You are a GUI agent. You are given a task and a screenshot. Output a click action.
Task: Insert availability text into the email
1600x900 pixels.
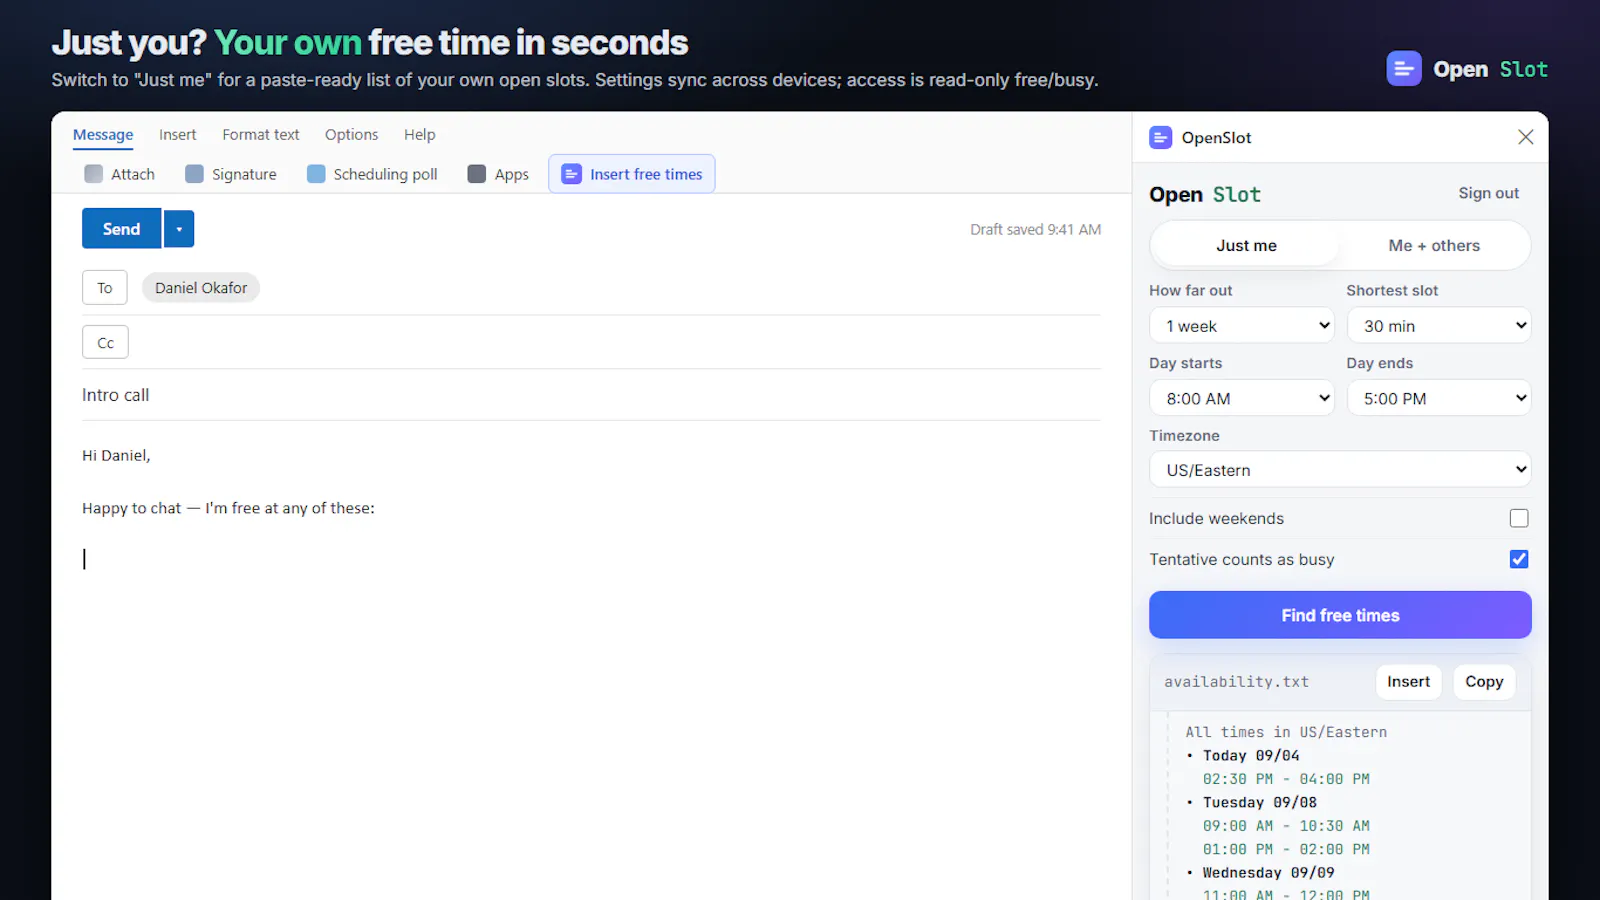tap(1408, 682)
